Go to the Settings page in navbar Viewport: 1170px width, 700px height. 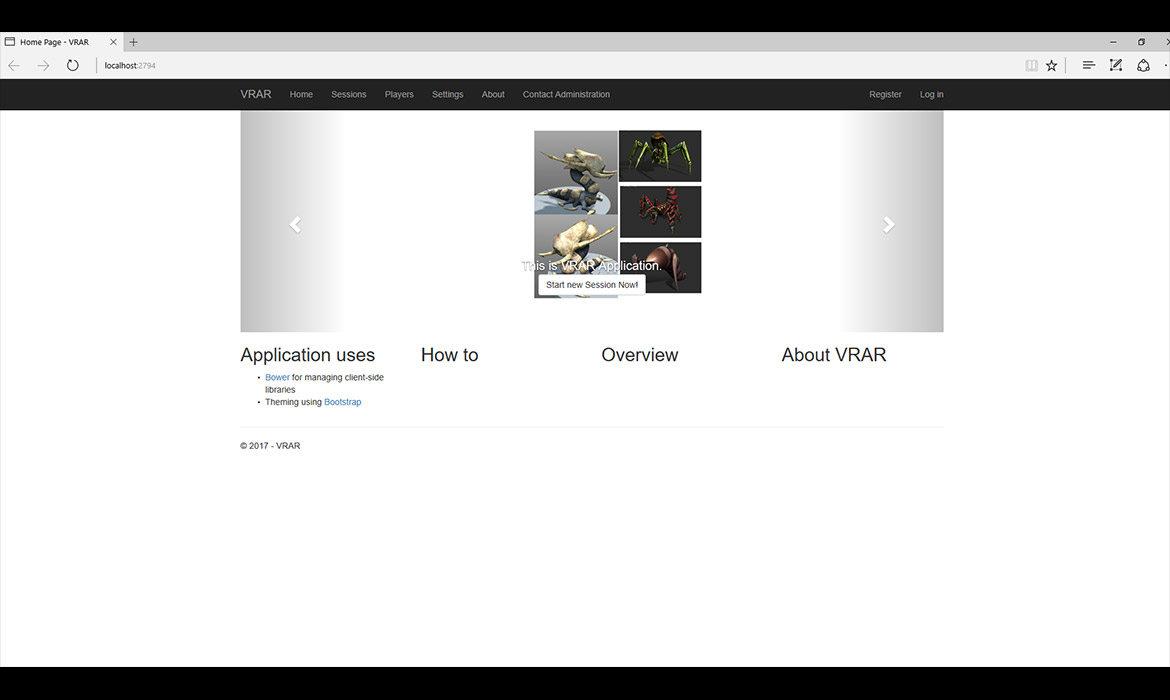[447, 95]
